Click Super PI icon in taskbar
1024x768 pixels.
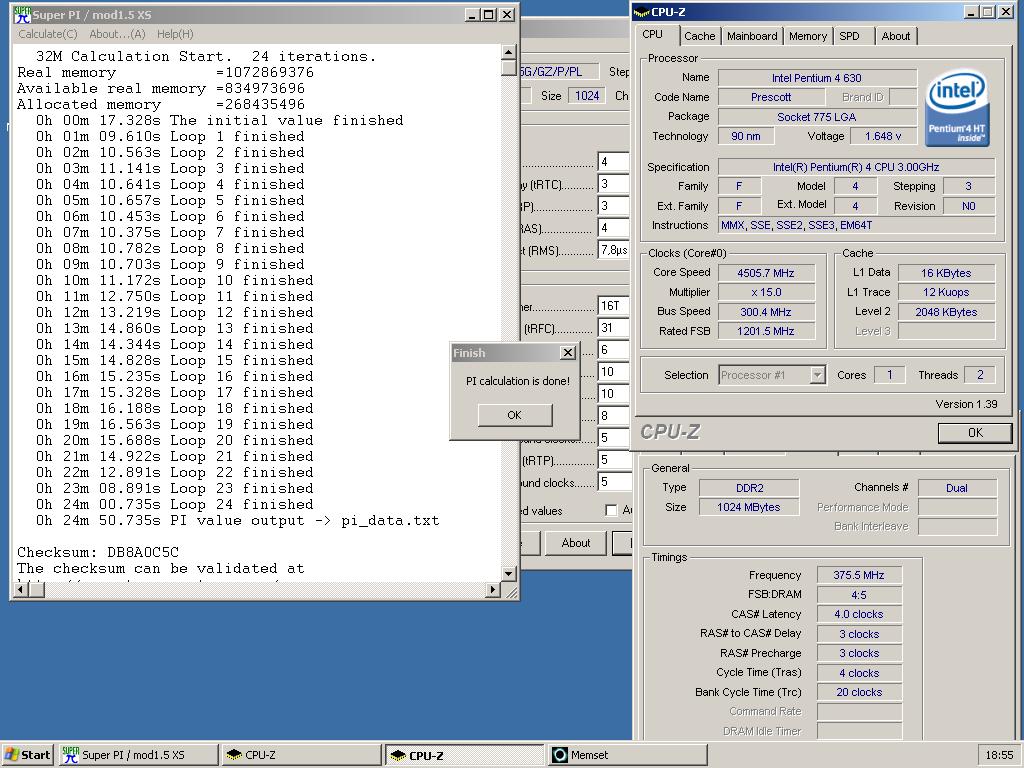pyautogui.click(x=71, y=755)
